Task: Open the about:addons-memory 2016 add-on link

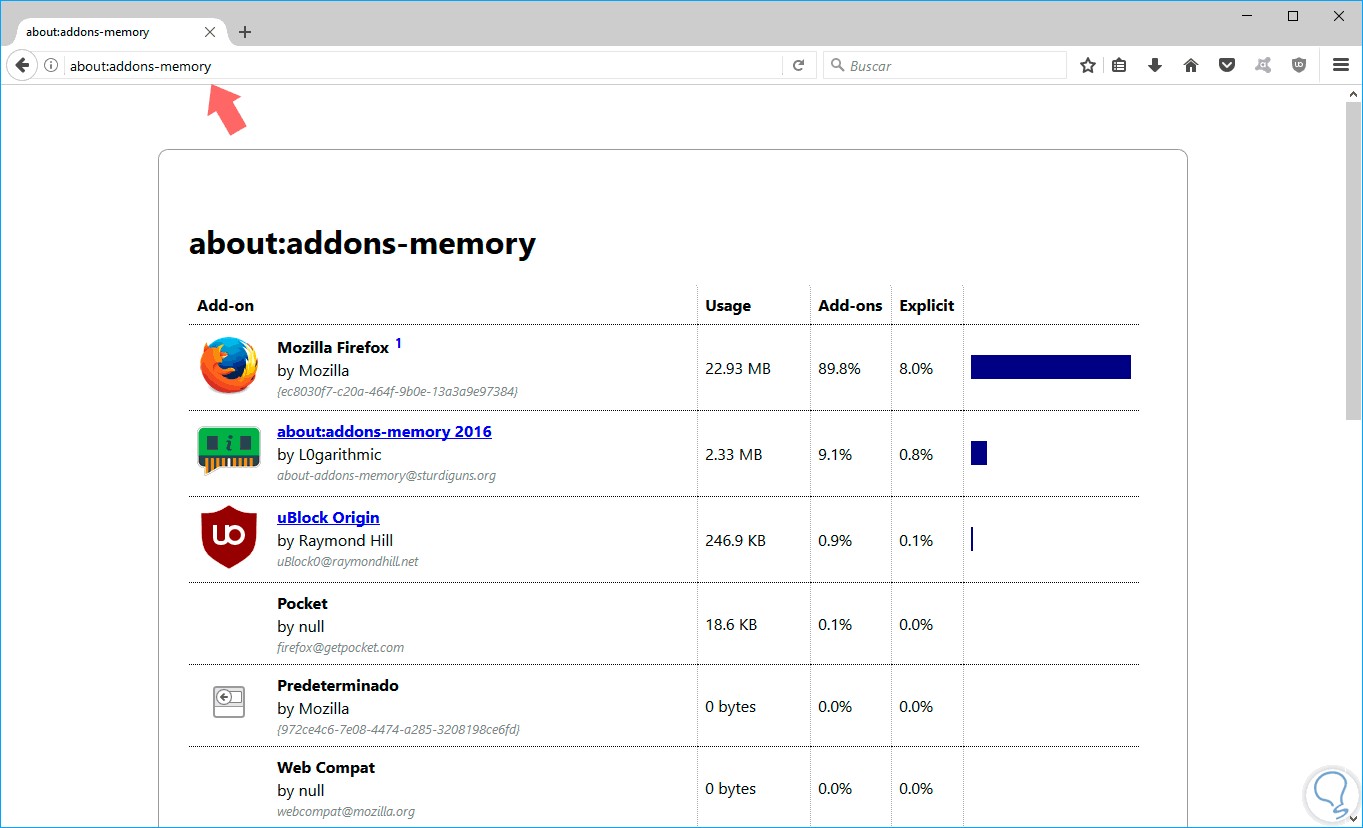Action: (384, 432)
